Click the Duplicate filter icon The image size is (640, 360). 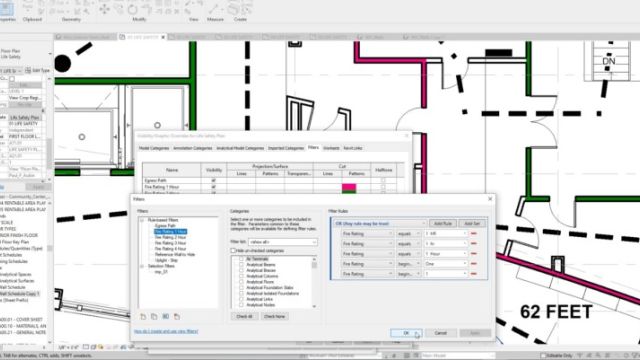154,316
